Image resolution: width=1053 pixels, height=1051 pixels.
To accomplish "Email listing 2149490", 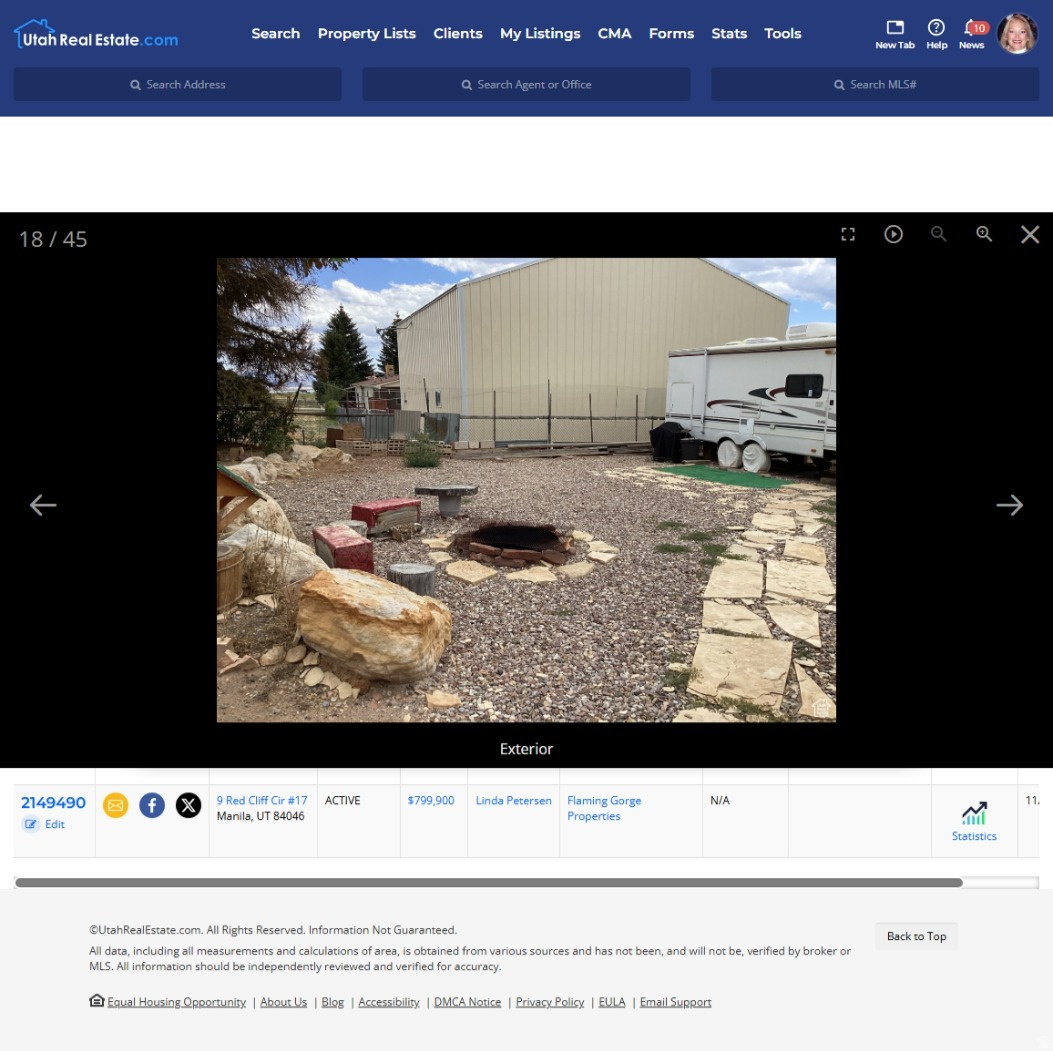I will (x=115, y=805).
